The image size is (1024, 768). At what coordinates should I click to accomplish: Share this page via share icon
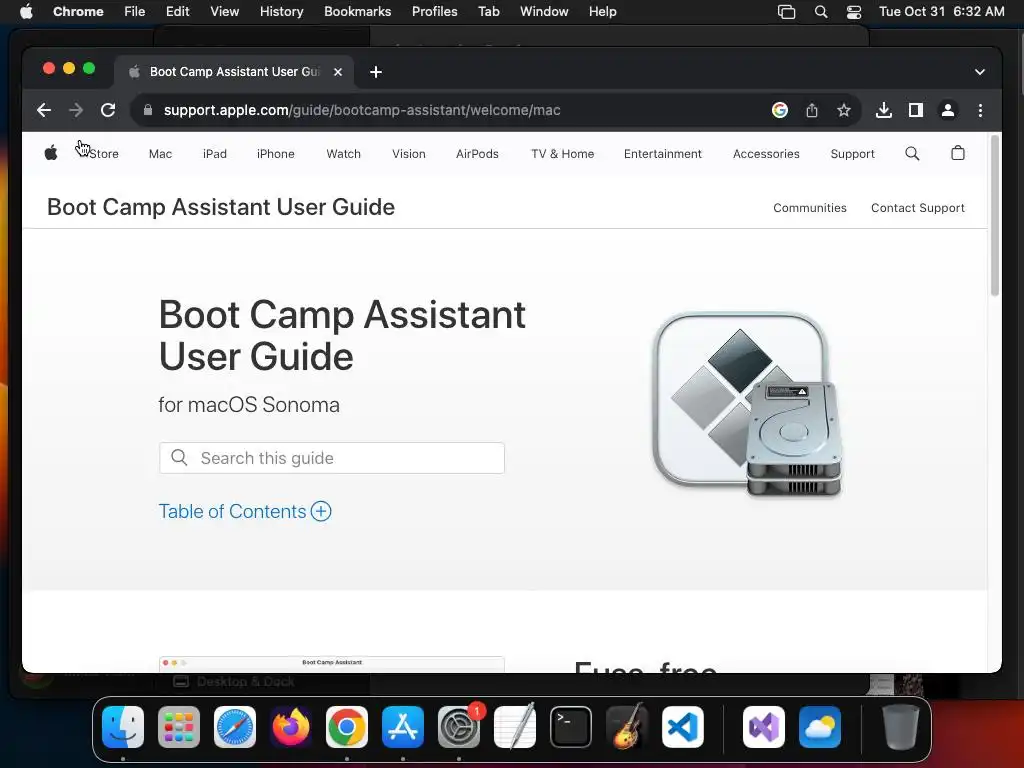click(x=812, y=110)
